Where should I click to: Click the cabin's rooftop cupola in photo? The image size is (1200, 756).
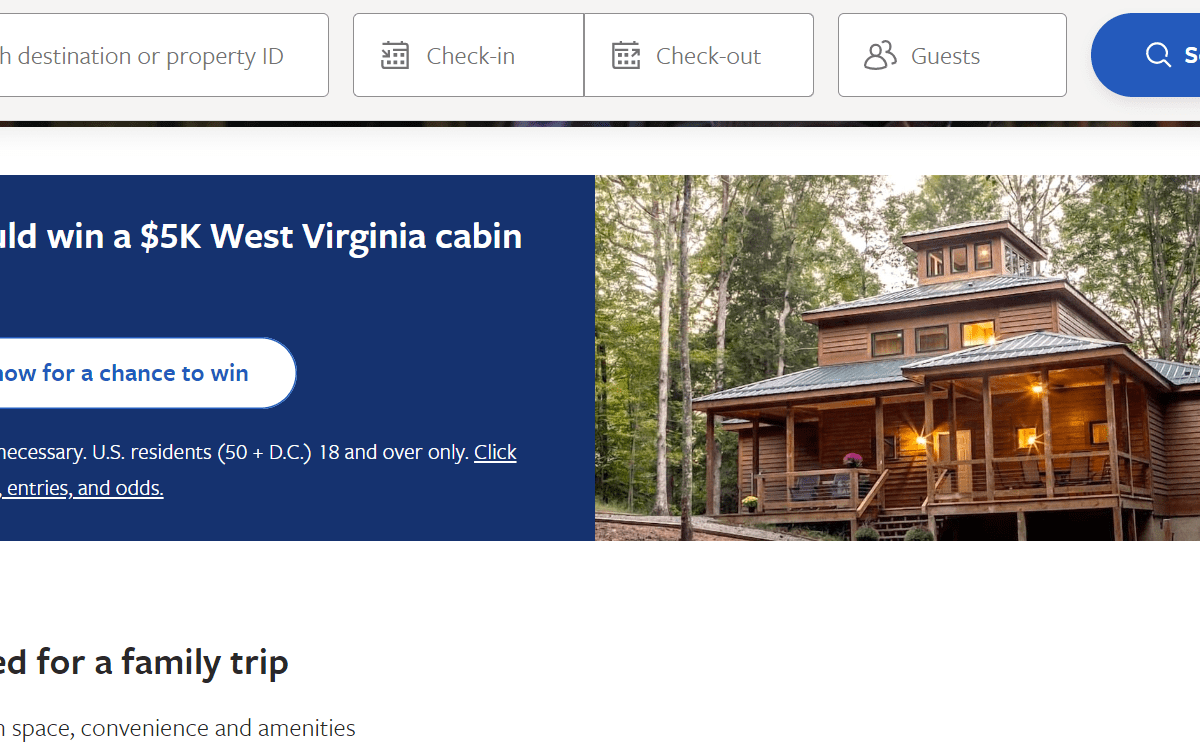click(x=962, y=254)
